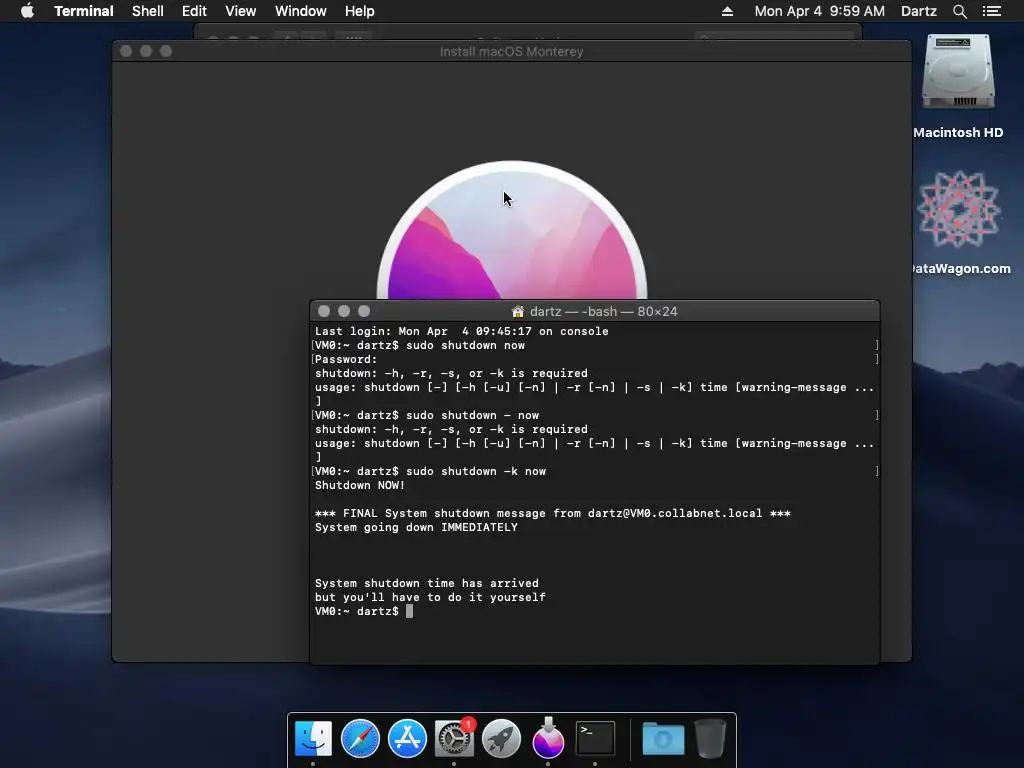Click the 'Password:' prompt line
The image size is (1024, 768).
346,359
